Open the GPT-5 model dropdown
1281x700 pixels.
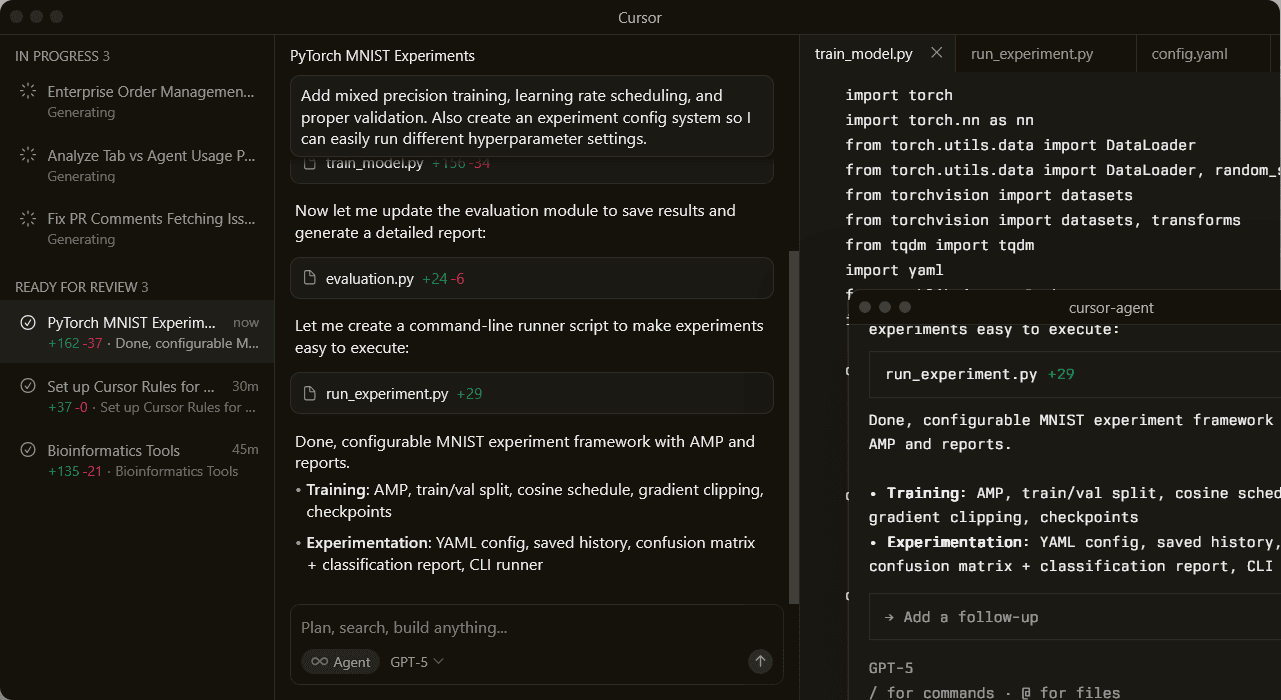(416, 662)
